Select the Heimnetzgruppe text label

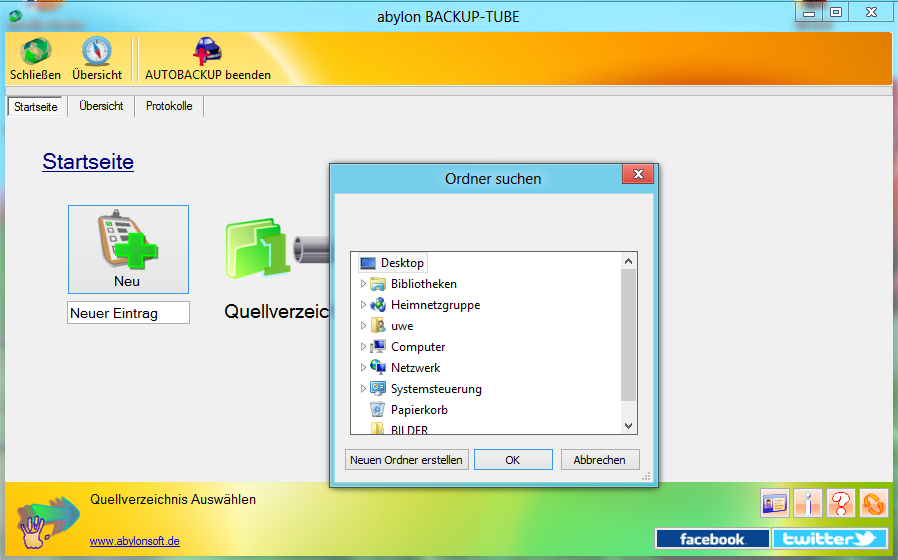pyautogui.click(x=435, y=305)
